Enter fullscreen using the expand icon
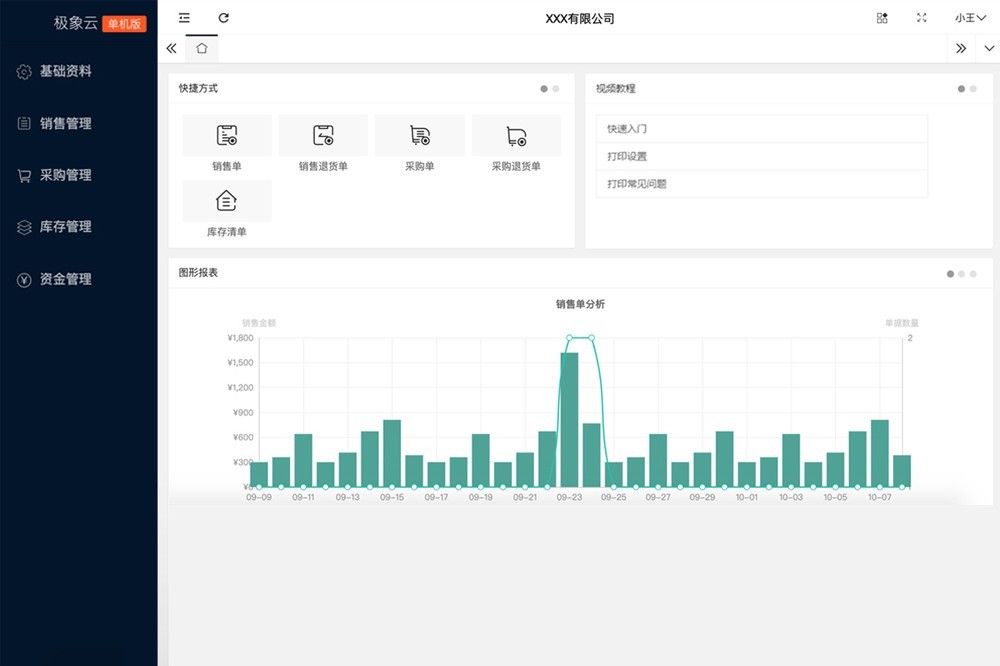Screen dimensions: 1000x666 (x=922, y=18)
